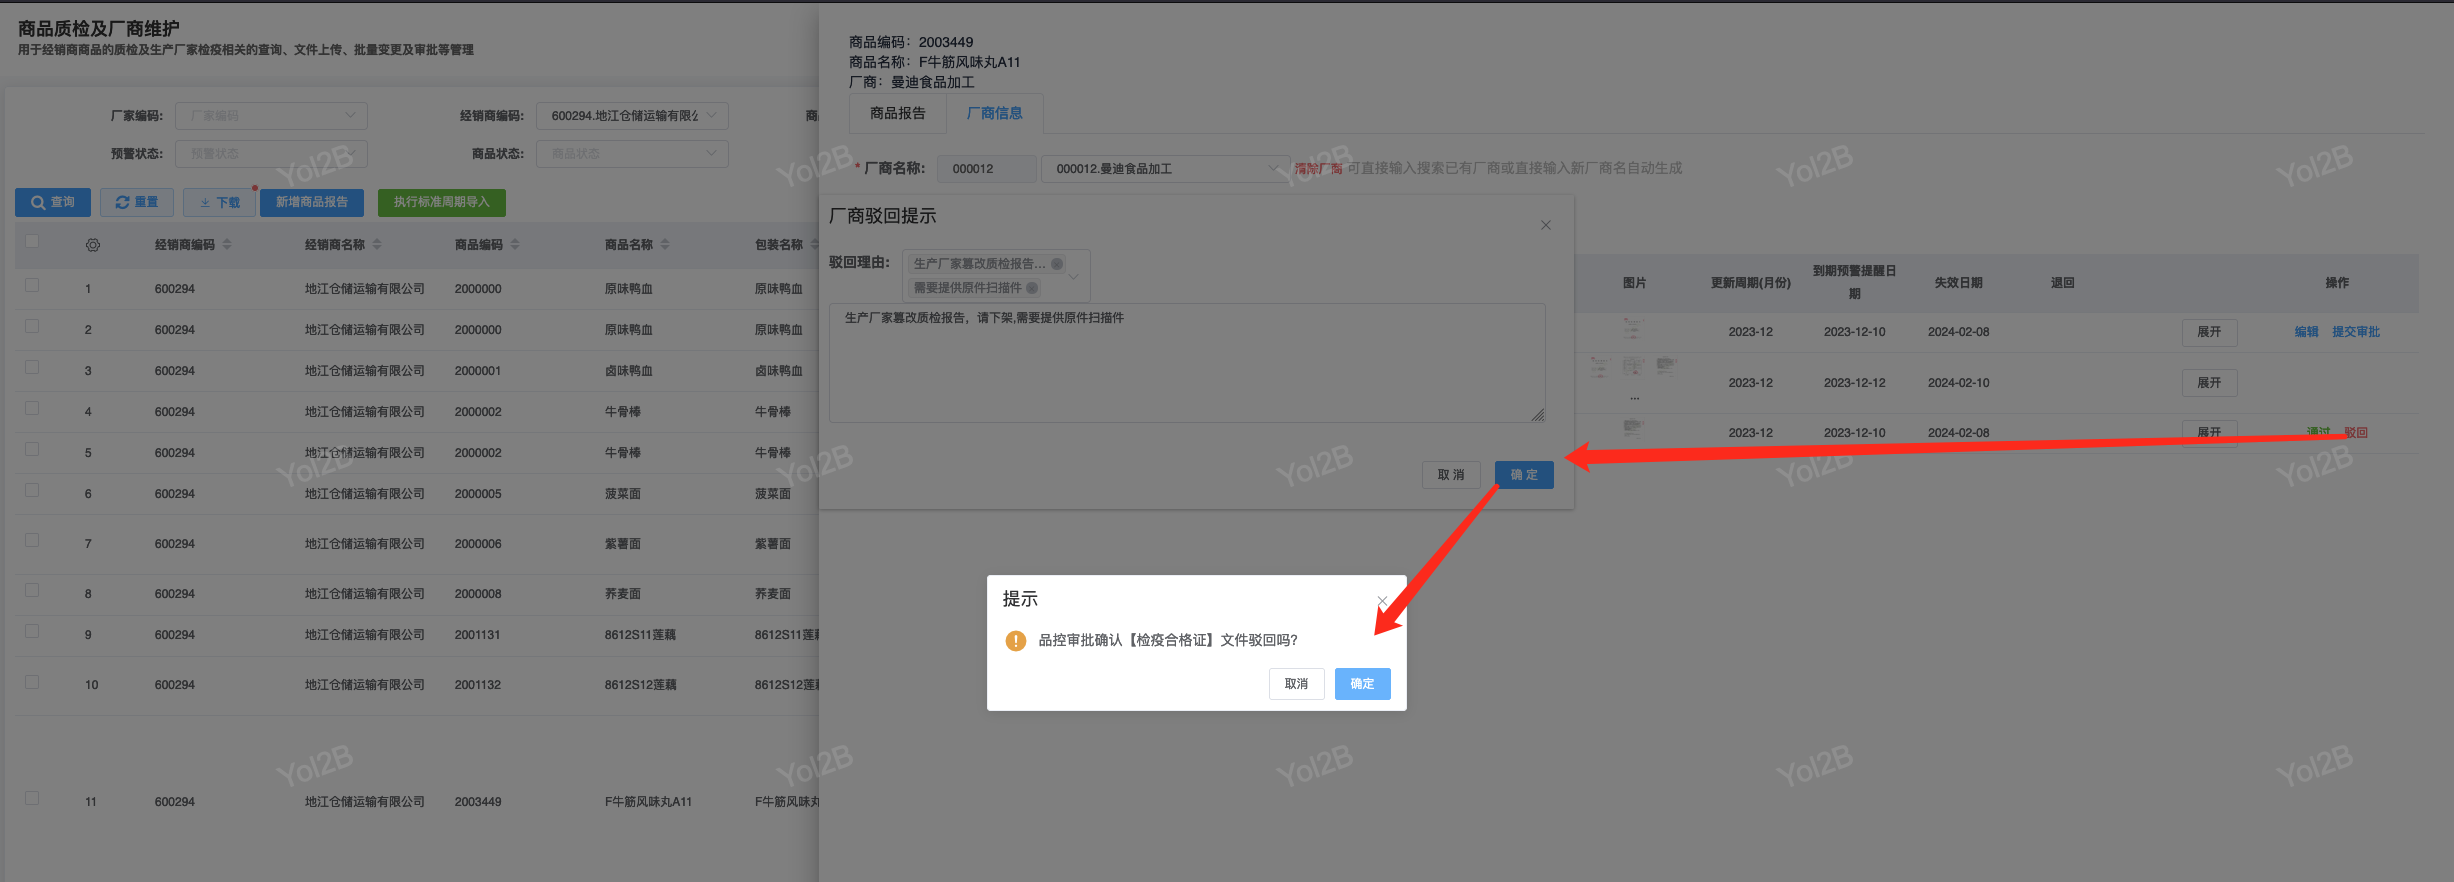Screen dimensions: 2454x882
Task: Open the image thumbnail in the third report row
Action: pos(1633,428)
